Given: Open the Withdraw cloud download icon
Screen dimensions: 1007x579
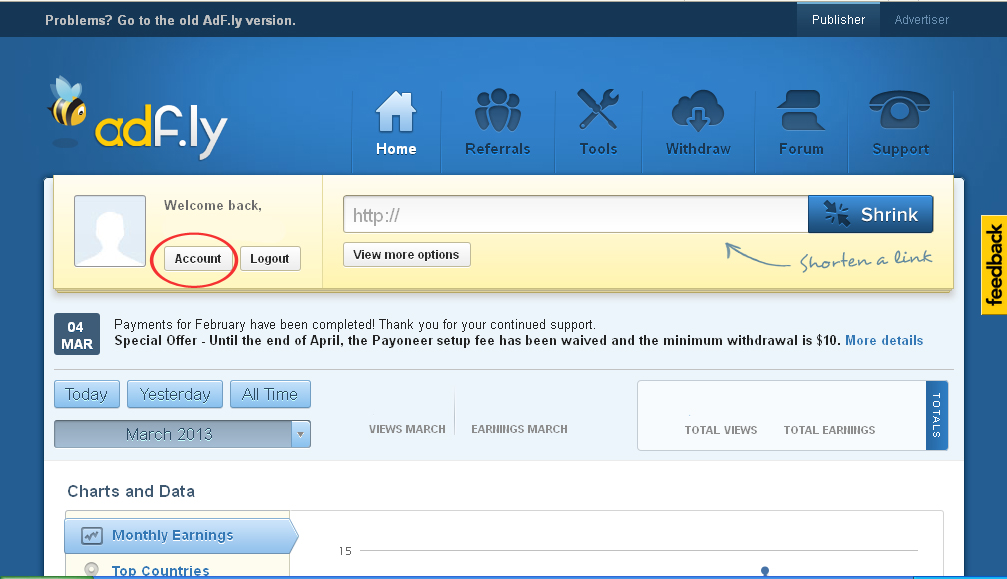Looking at the screenshot, I should [698, 110].
